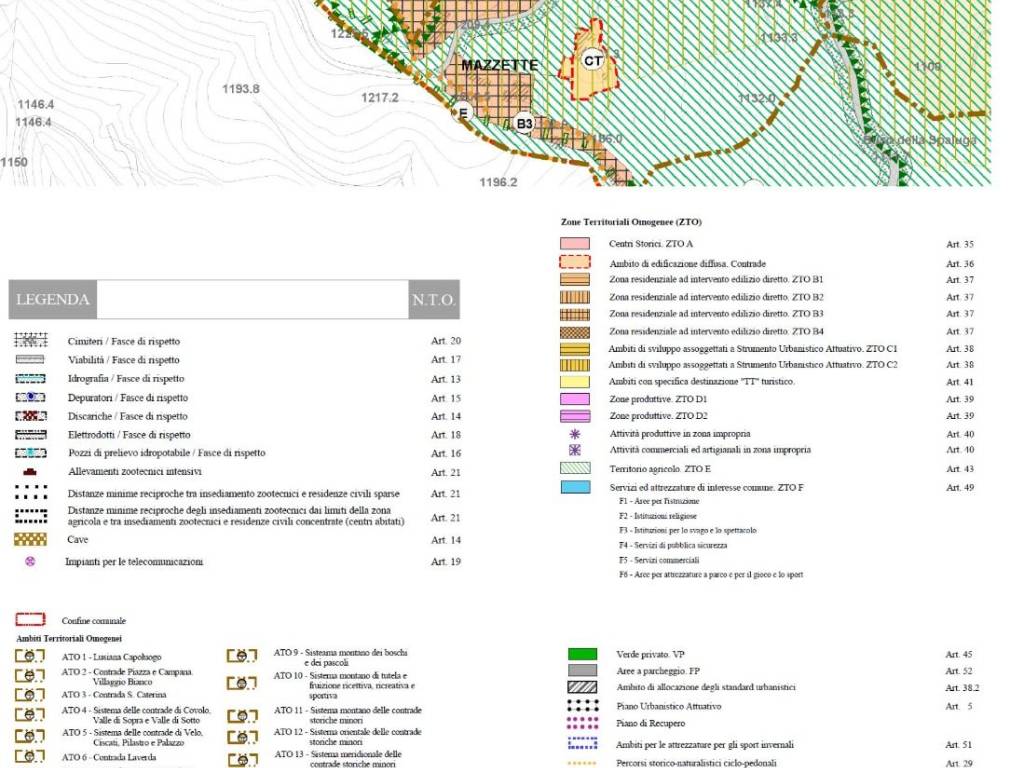This screenshot has width=1024, height=768.
Task: Pick the yellow "TT" turistico swatch
Action: 575,382
